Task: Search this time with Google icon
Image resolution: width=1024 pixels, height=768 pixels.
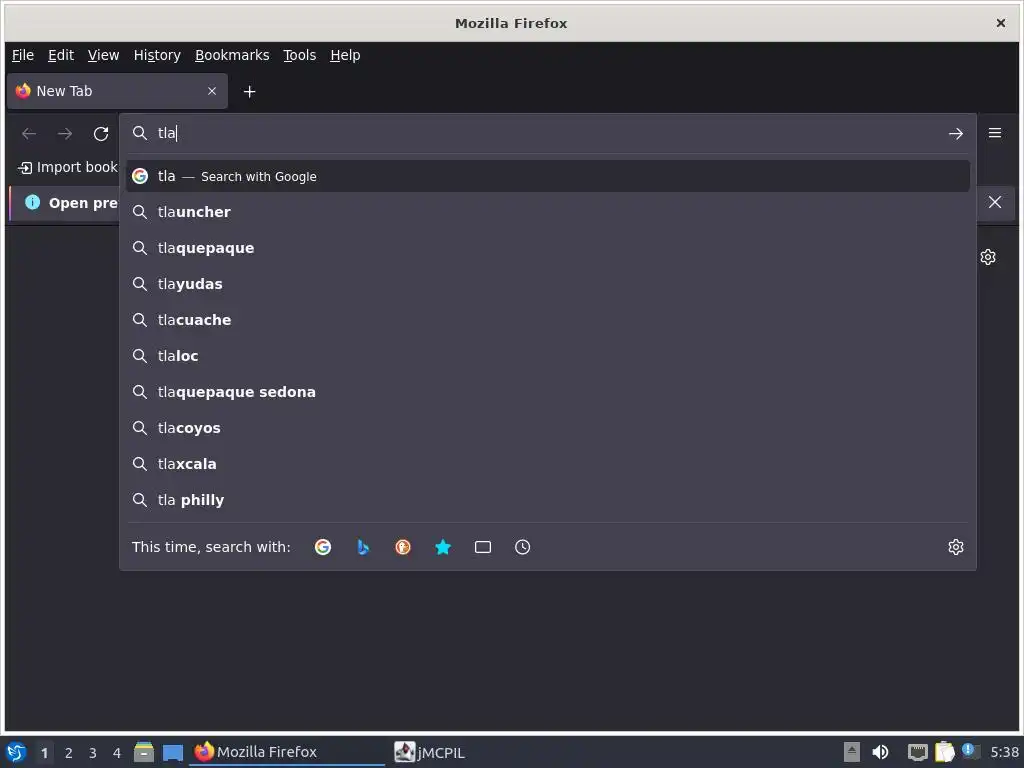Action: [323, 547]
